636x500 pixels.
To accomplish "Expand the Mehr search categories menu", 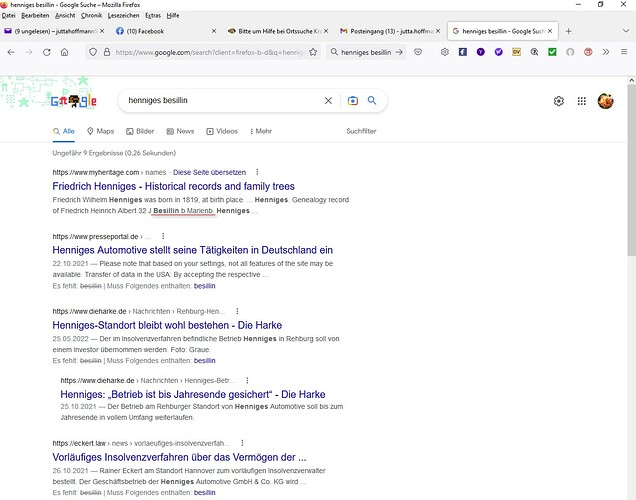I will [261, 131].
